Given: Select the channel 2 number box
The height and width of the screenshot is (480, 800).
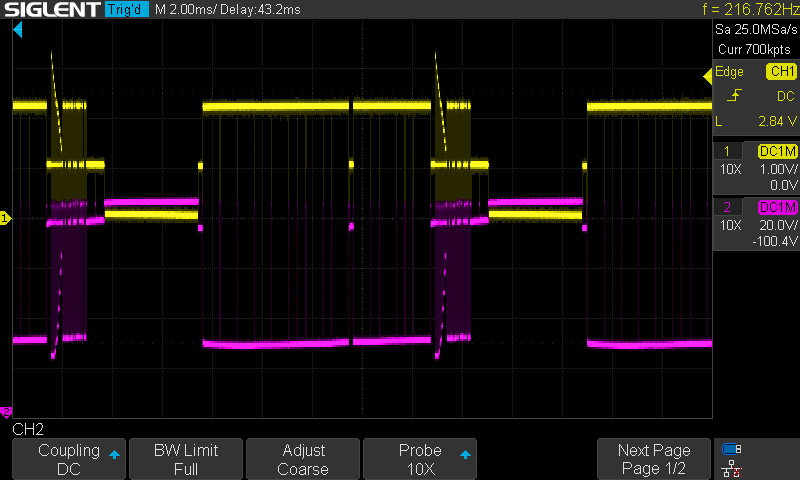Looking at the screenshot, I should point(727,207).
